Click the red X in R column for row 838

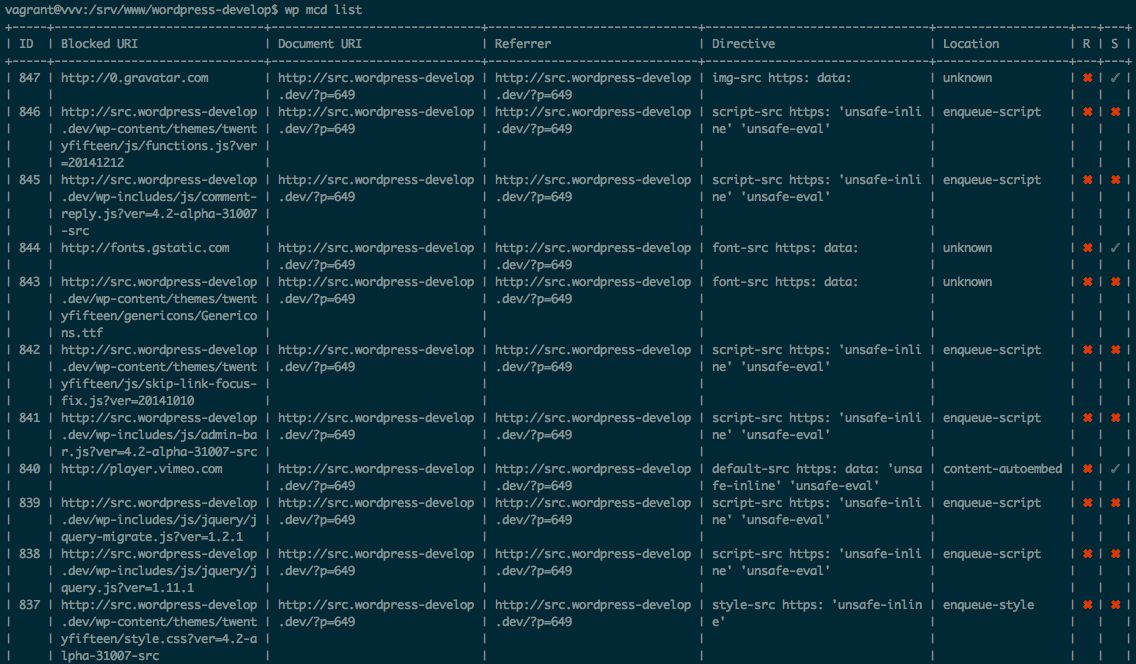(x=1087, y=554)
